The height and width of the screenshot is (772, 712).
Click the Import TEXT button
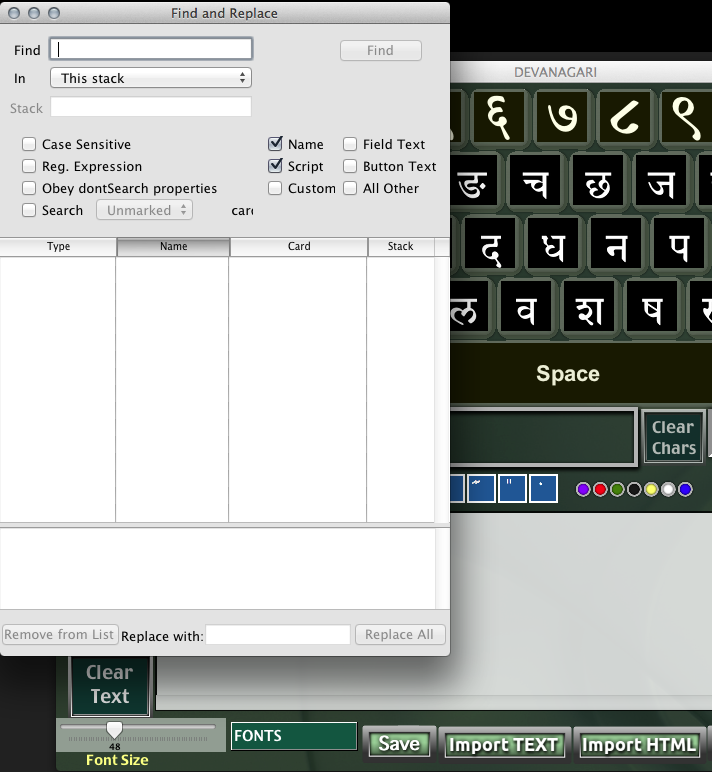[505, 744]
